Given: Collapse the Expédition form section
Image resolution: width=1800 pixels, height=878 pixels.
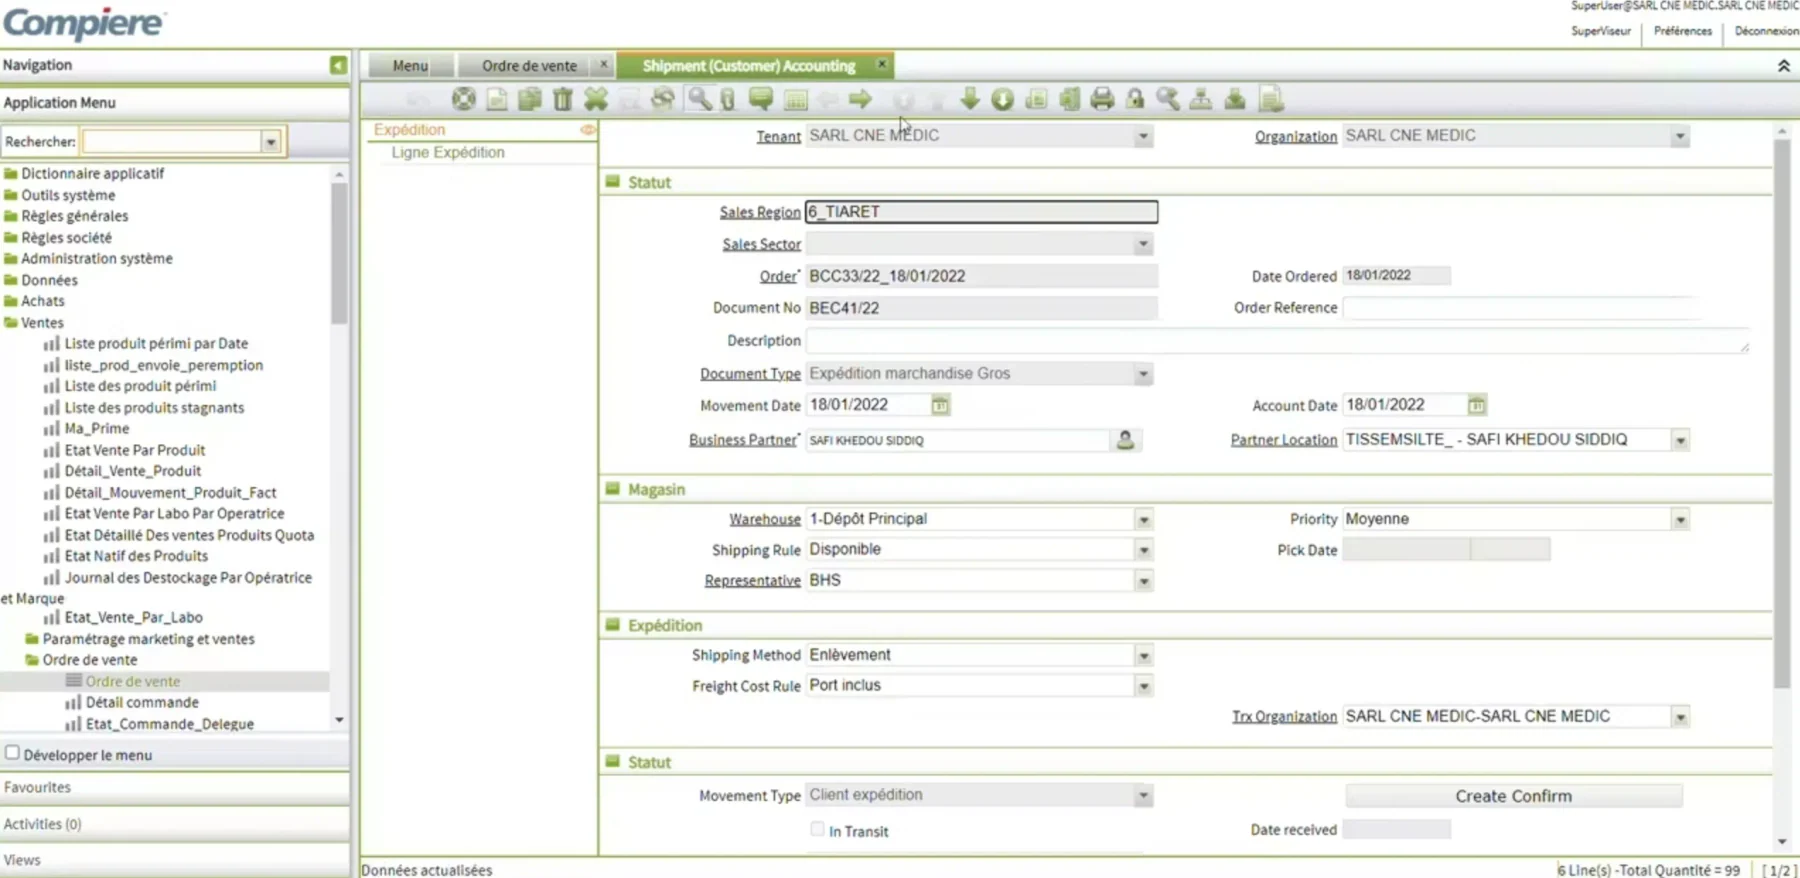Looking at the screenshot, I should (x=612, y=625).
